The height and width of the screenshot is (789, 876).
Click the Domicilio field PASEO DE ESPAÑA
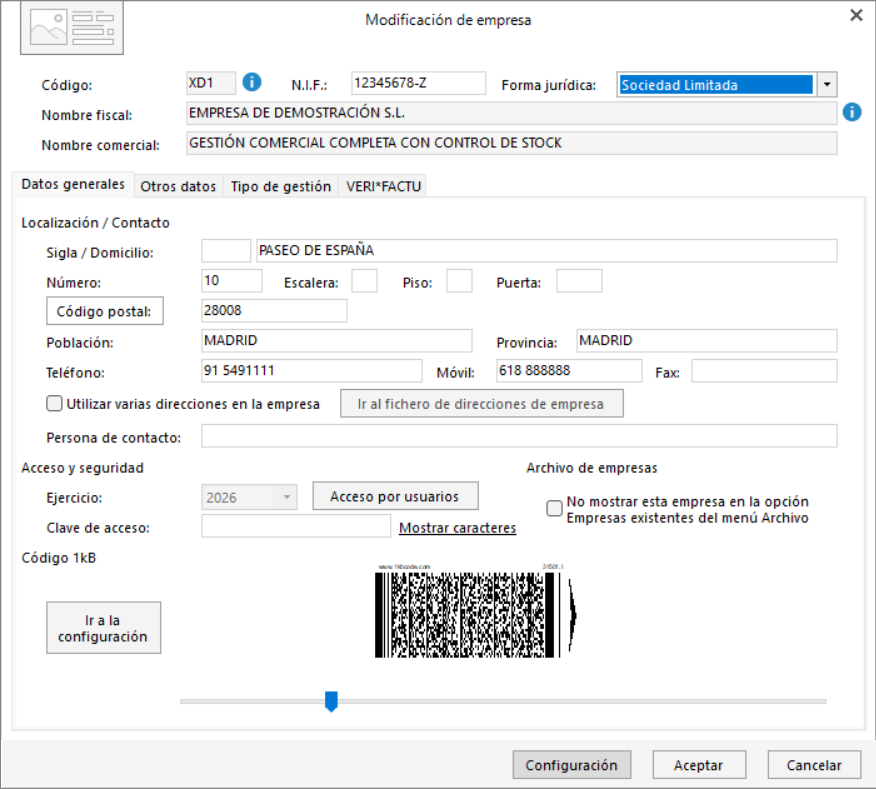(546, 250)
